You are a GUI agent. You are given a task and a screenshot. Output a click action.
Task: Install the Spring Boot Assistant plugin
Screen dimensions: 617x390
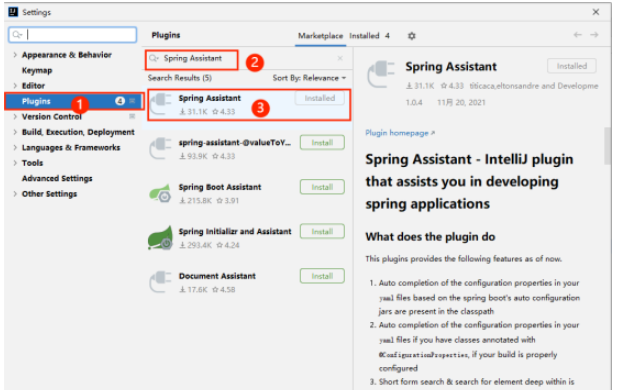click(322, 187)
